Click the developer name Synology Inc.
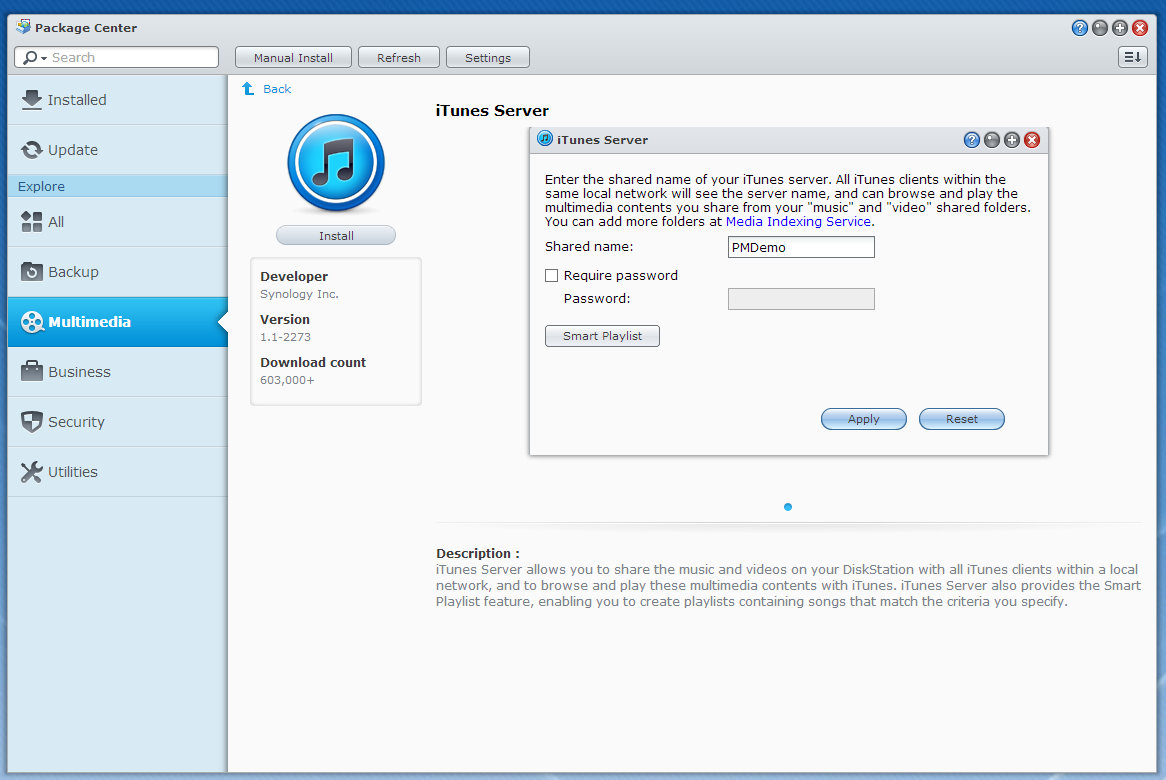Image resolution: width=1166 pixels, height=780 pixels. 299,294
